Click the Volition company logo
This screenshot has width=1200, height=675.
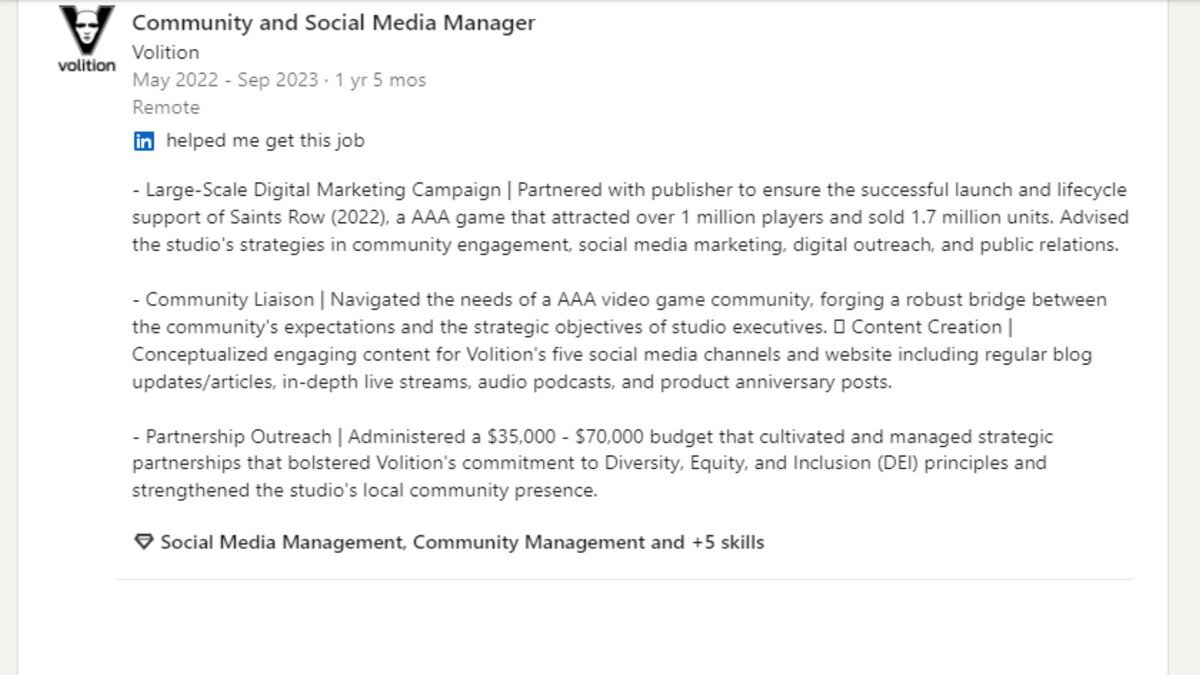[x=86, y=40]
